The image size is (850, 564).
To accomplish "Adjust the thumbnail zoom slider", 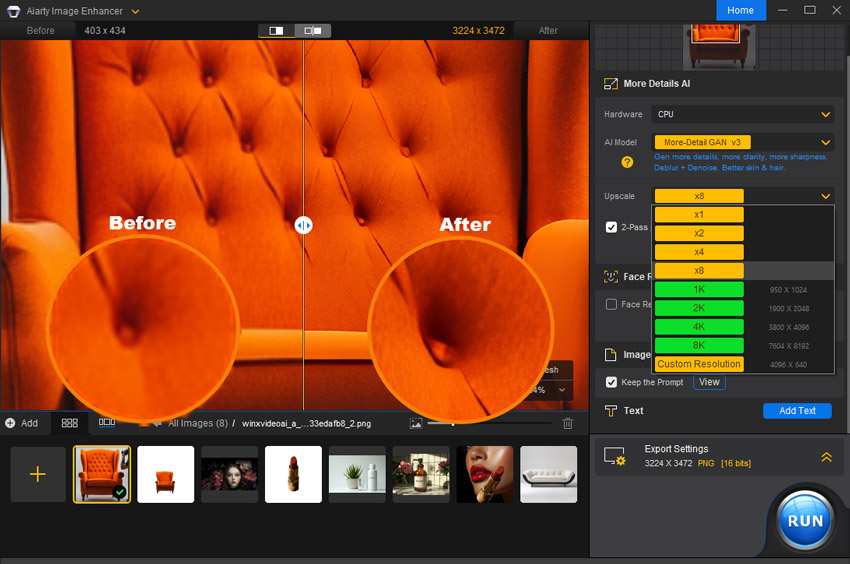I will point(490,424).
